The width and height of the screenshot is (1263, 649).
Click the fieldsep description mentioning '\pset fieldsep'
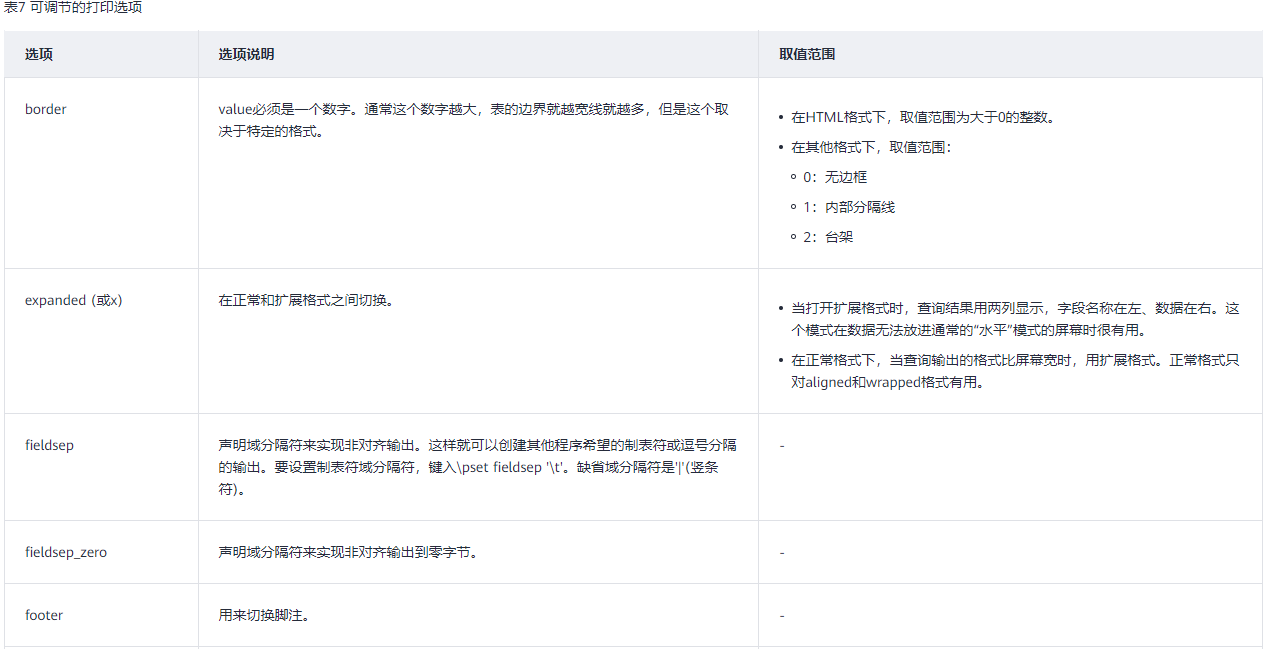click(x=479, y=467)
